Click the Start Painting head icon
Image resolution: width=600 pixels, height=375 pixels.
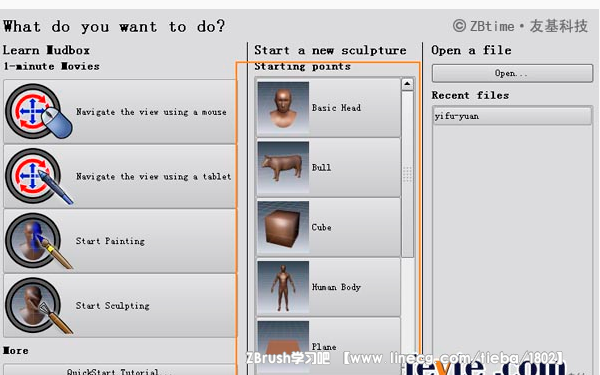[x=38, y=241]
